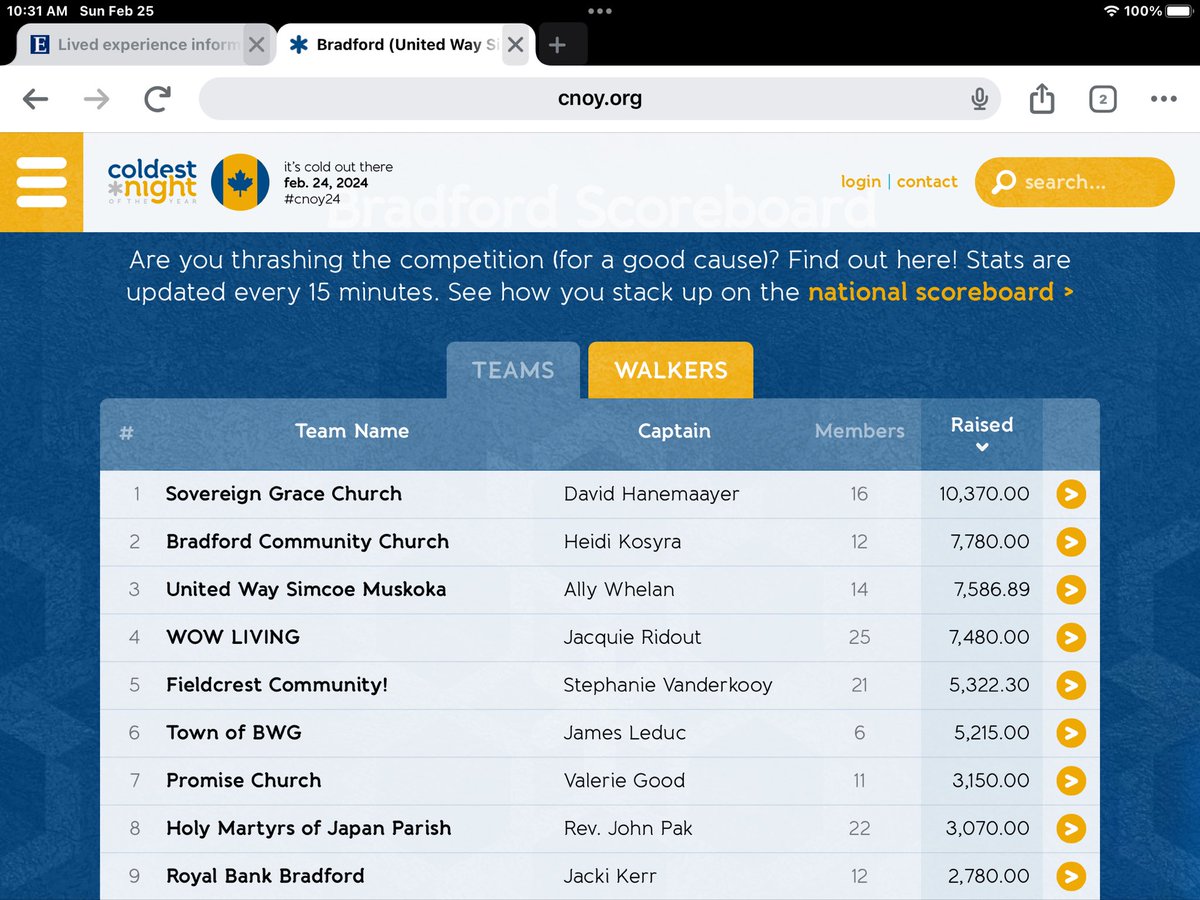Expand Town of BWG team row arrow
Screen dimensions: 1200x900
point(1071,733)
